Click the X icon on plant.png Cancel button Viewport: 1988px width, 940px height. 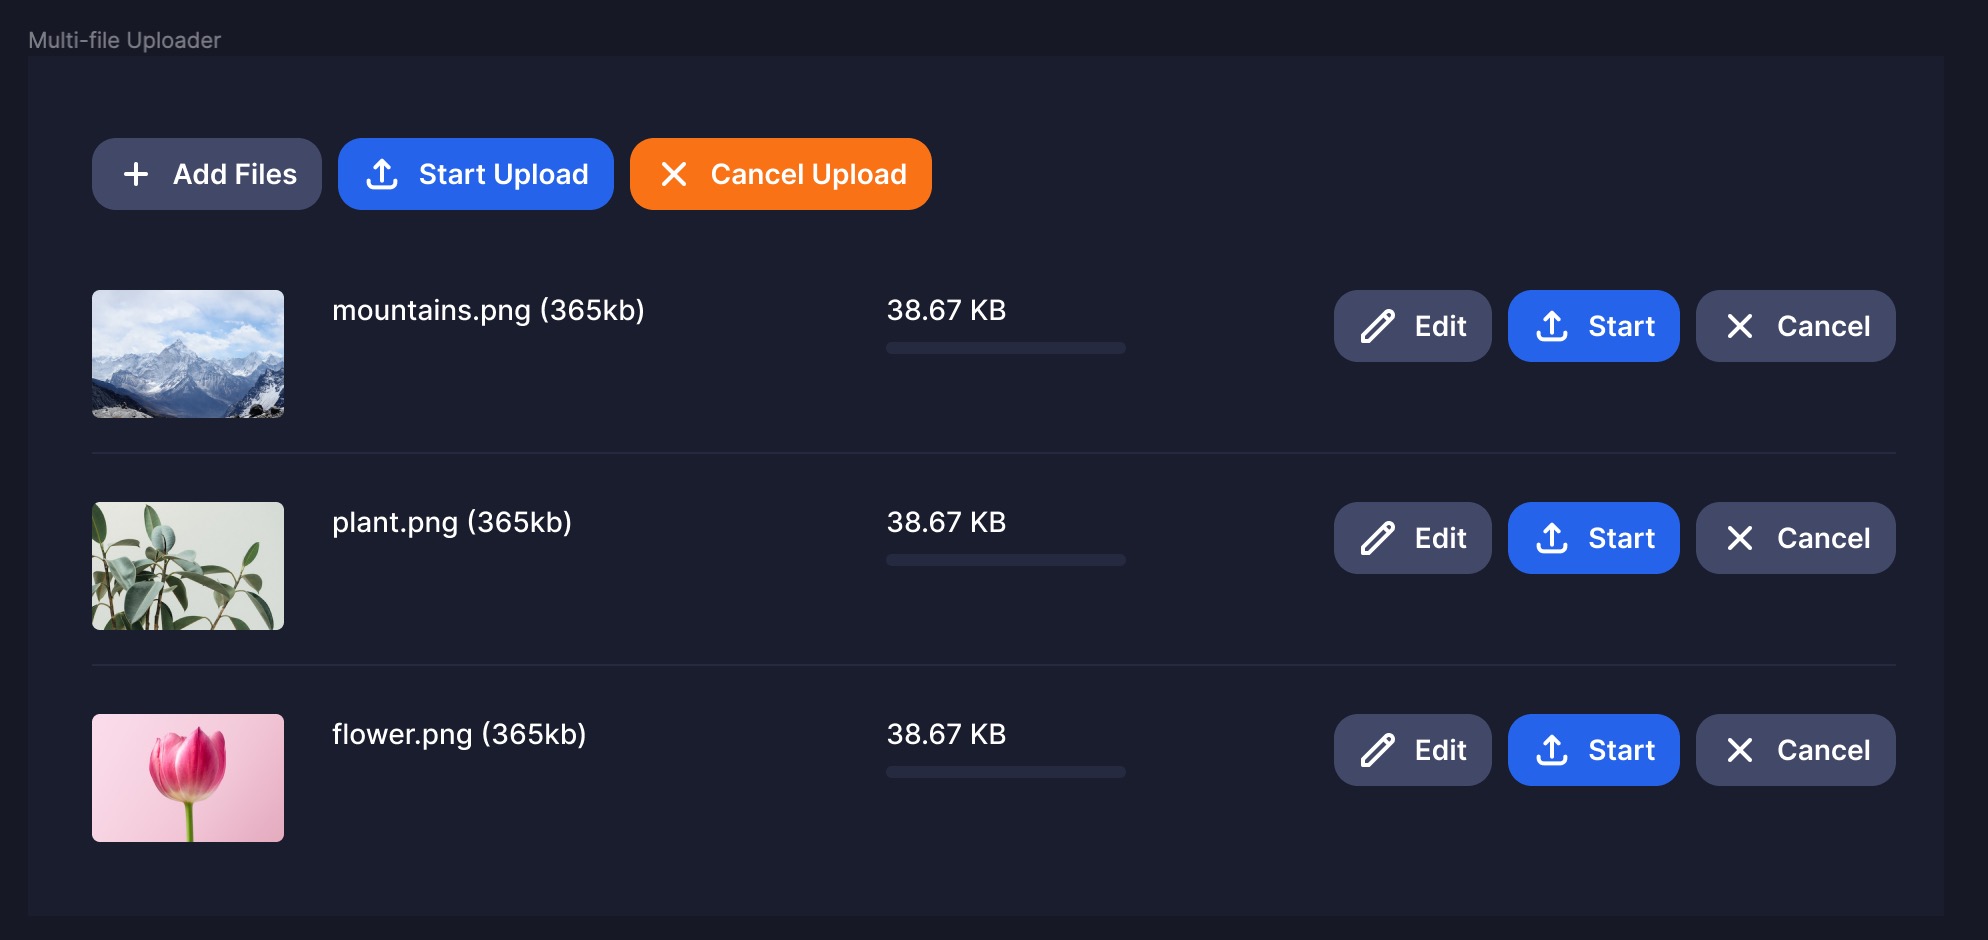pos(1740,537)
